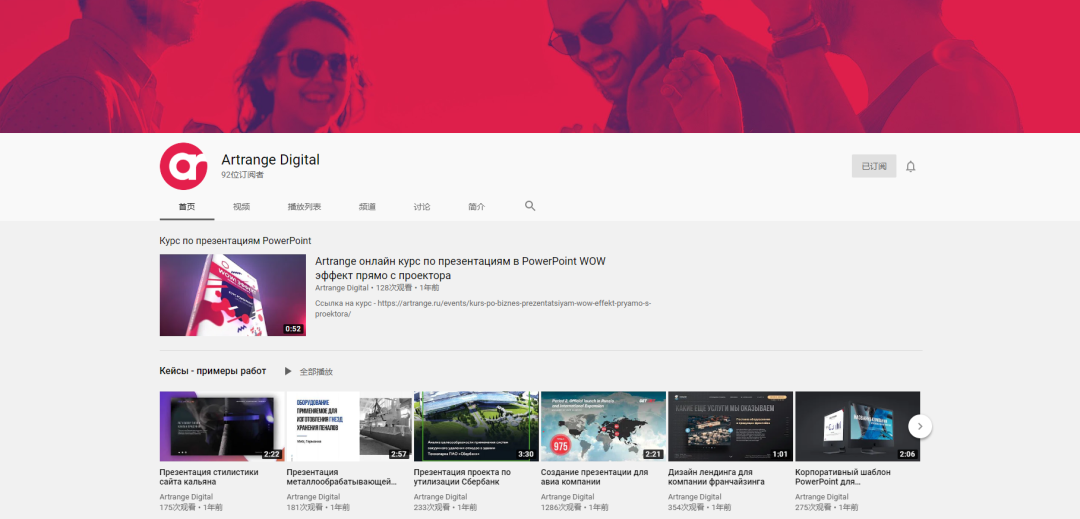Open the 讨论 discussion tab
This screenshot has height=519, width=1080.
pos(422,206)
